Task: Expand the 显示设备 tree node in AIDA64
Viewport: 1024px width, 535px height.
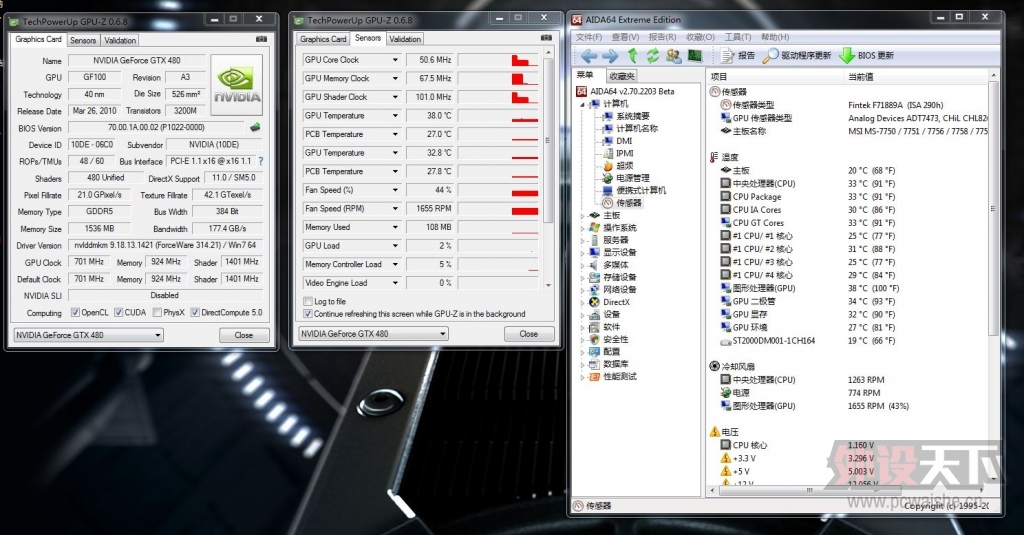Action: click(x=583, y=252)
